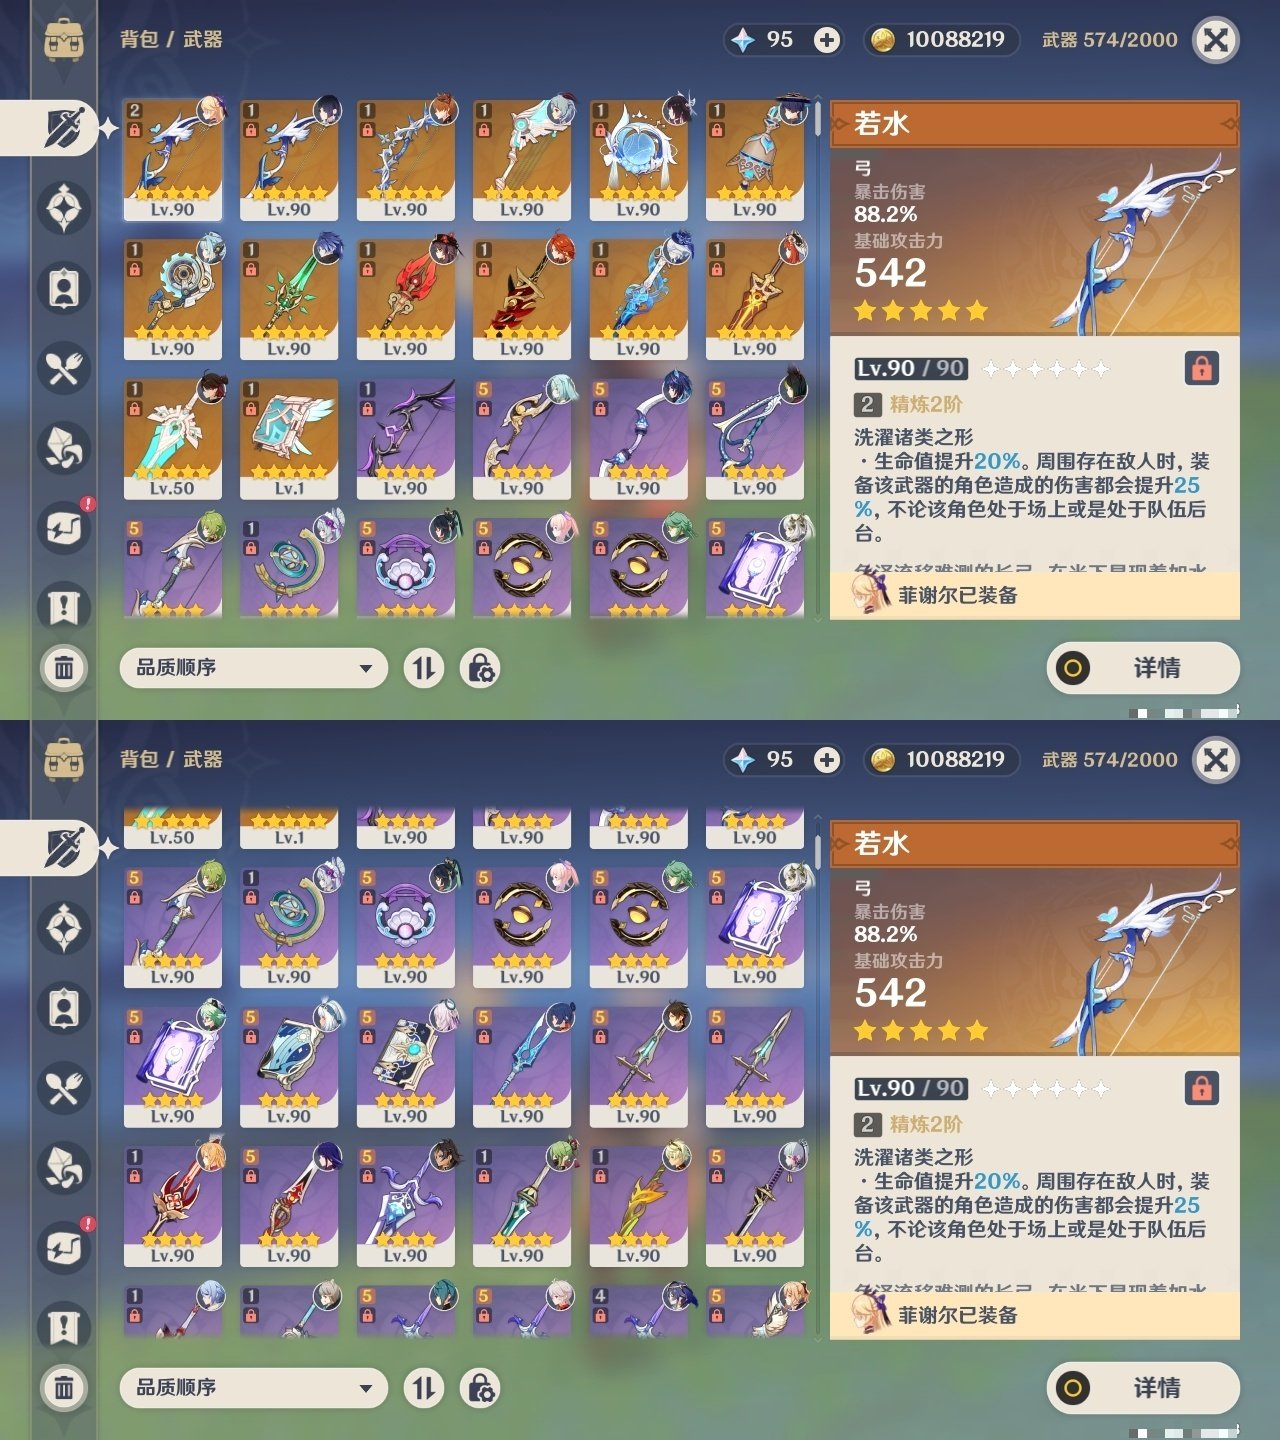Image resolution: width=1280 pixels, height=1440 pixels.
Task: Toggle the sort direction arrows in the upper panel
Action: (x=424, y=668)
